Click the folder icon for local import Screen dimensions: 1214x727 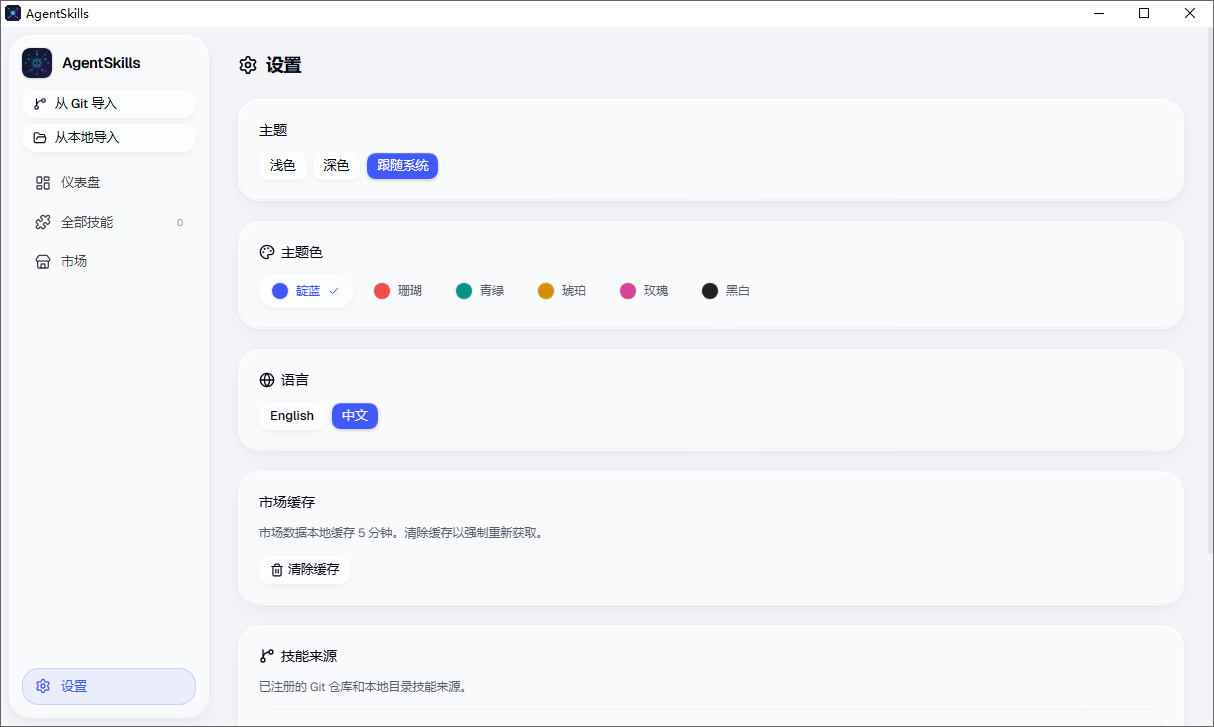click(x=39, y=137)
